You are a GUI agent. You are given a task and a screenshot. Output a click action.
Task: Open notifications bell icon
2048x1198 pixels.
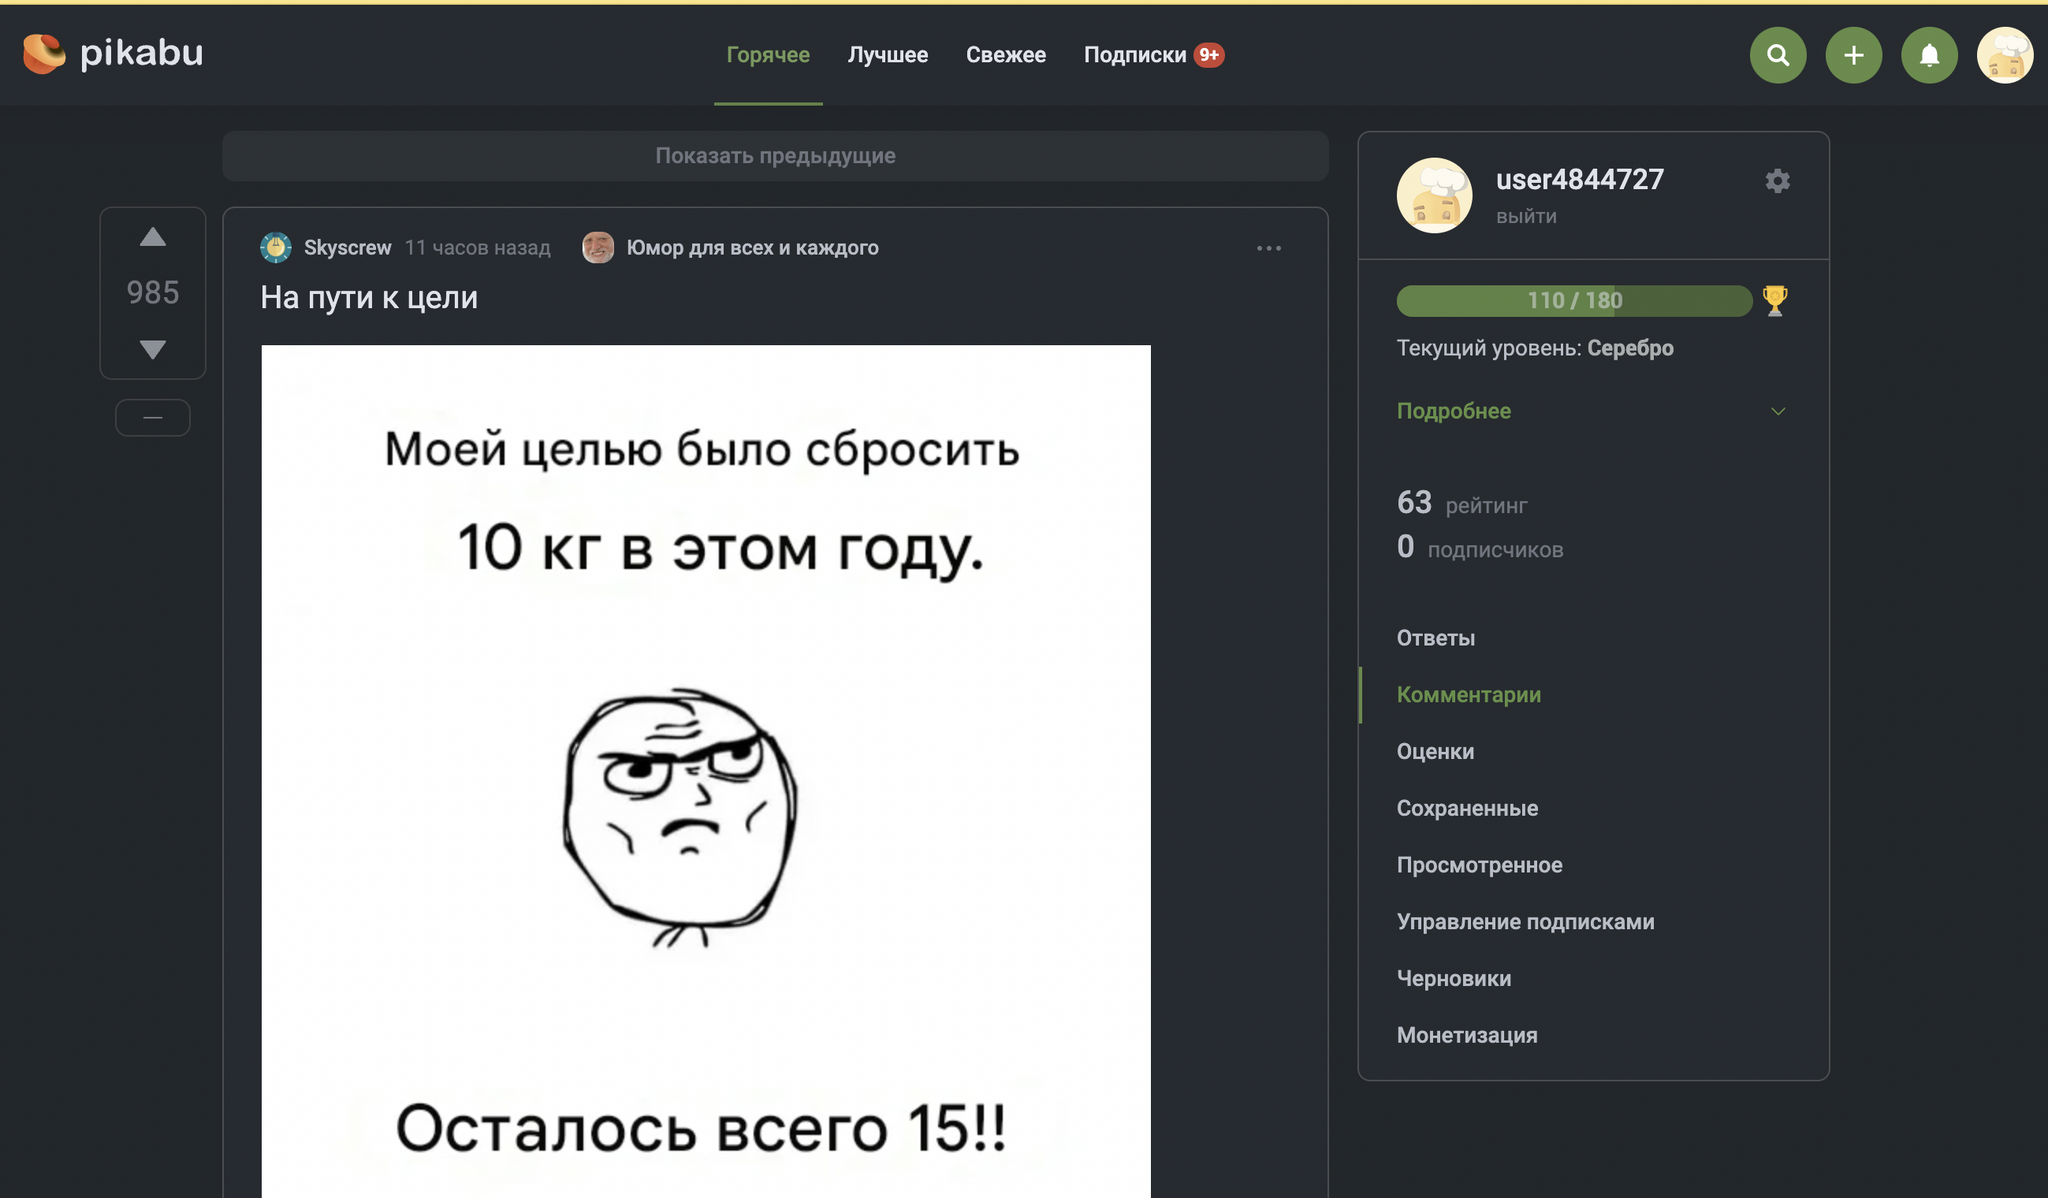[x=1929, y=55]
